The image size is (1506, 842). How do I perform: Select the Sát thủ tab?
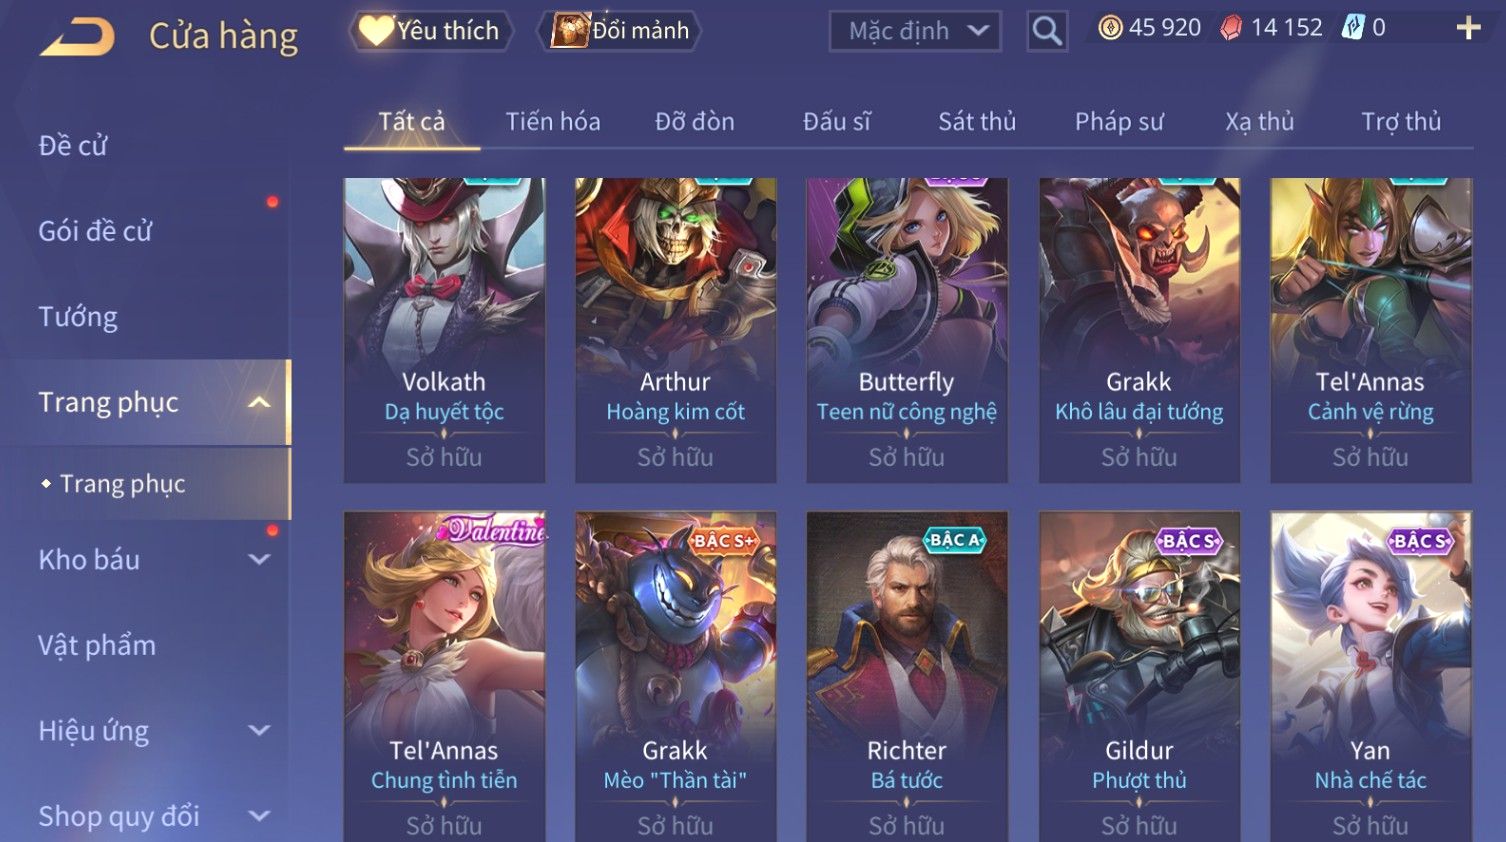(x=977, y=122)
